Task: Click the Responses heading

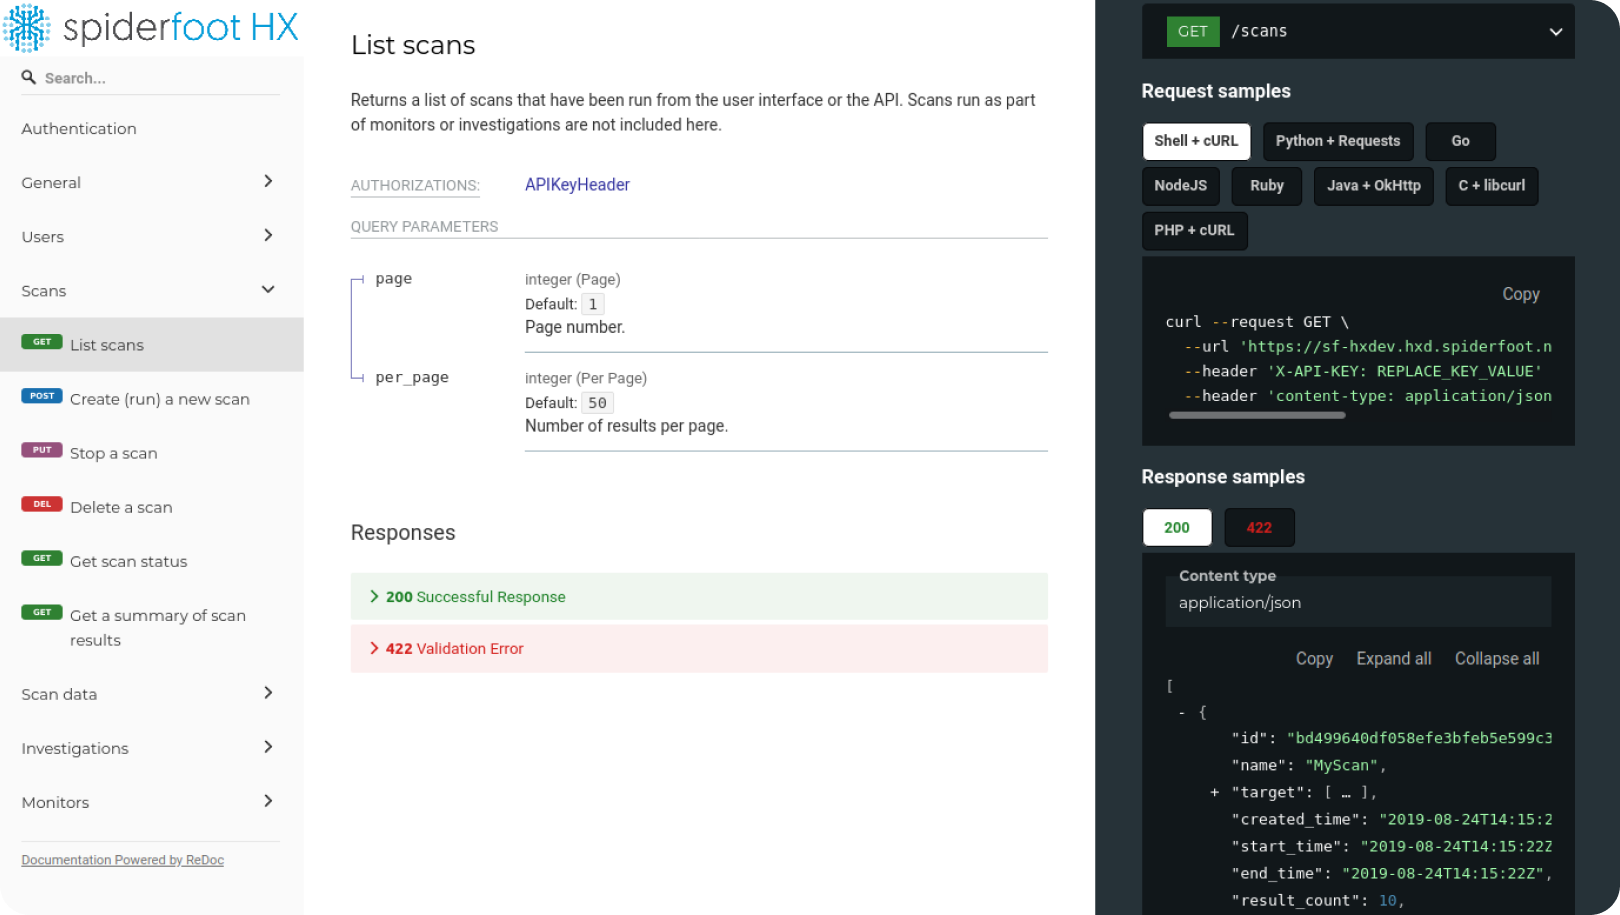Action: tap(403, 533)
